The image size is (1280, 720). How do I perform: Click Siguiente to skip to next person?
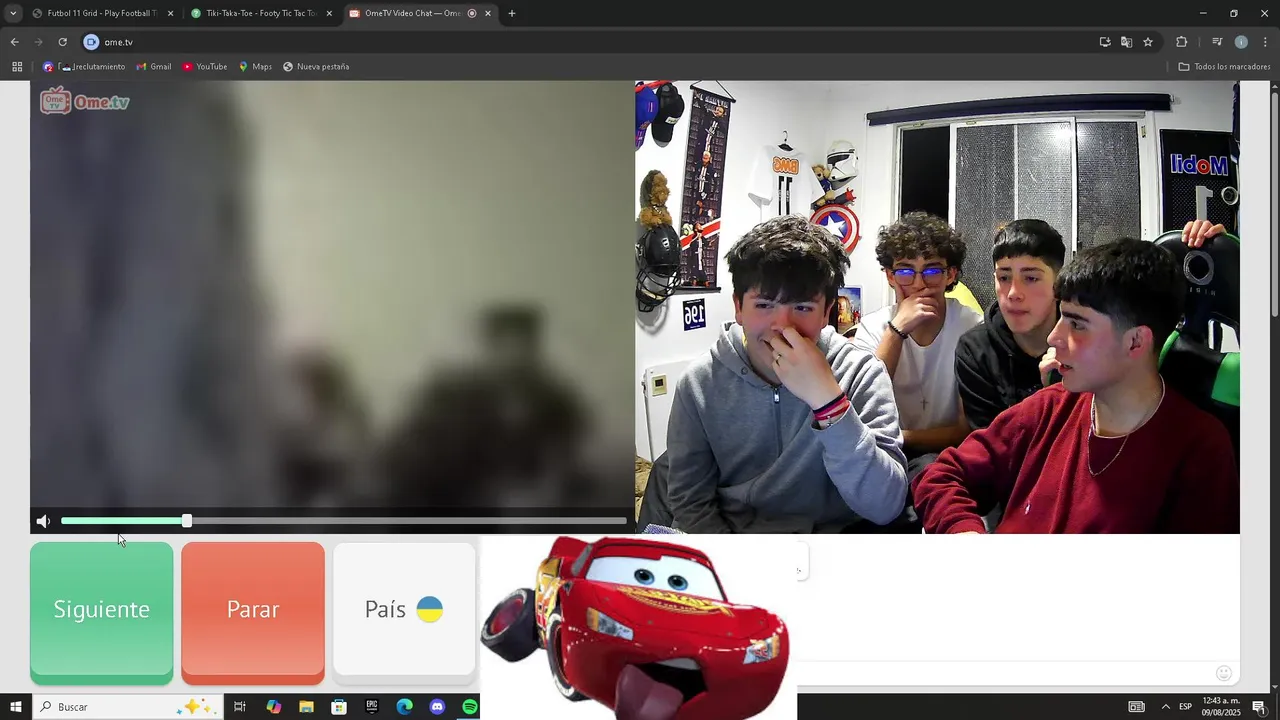101,612
